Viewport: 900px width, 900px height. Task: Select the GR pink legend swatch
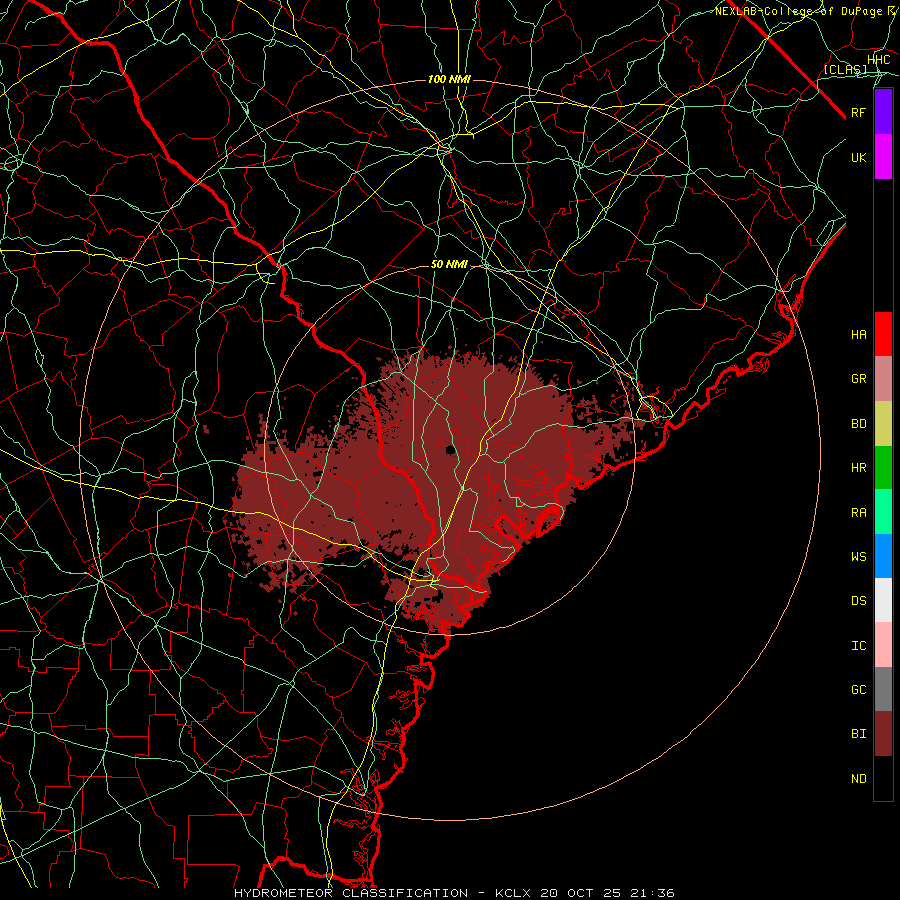pos(883,379)
